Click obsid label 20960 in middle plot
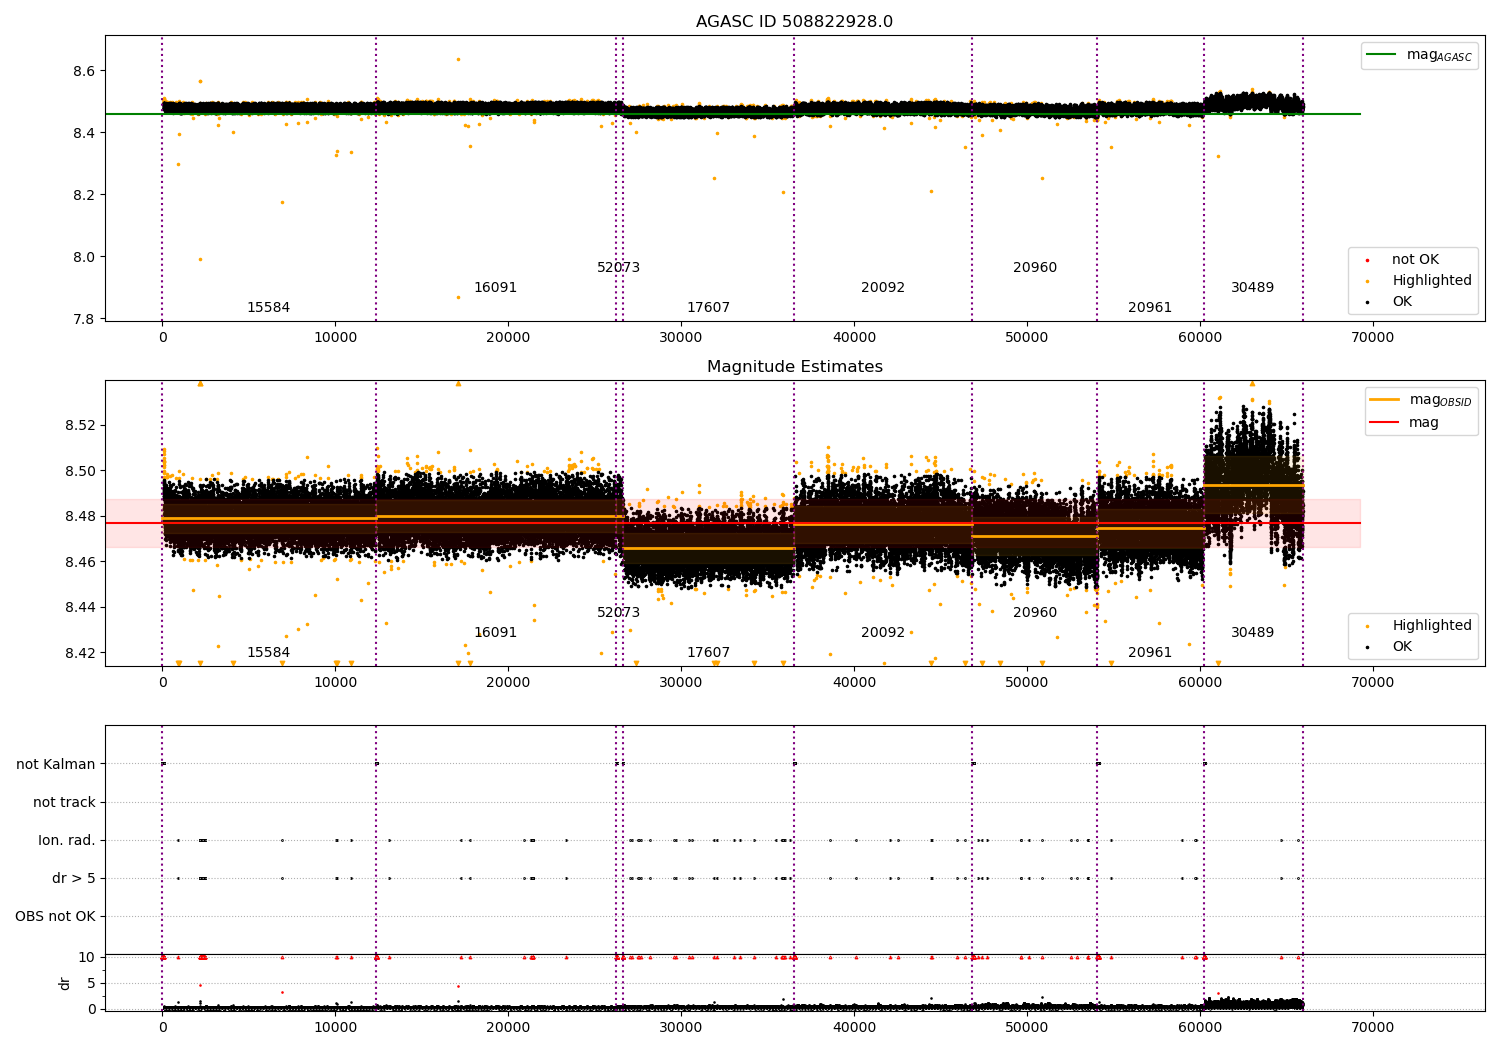 [1034, 613]
